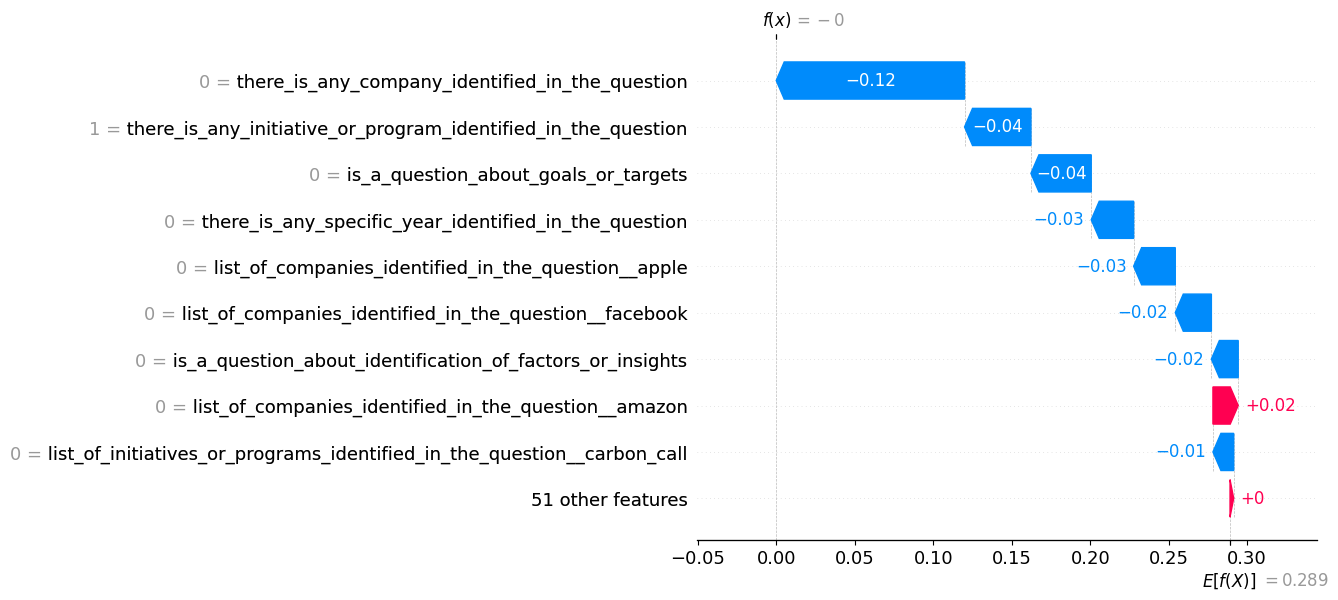This screenshot has height=600, width=1338.
Task: Click the red +0.02 bar for amazon
Action: 1225,406
